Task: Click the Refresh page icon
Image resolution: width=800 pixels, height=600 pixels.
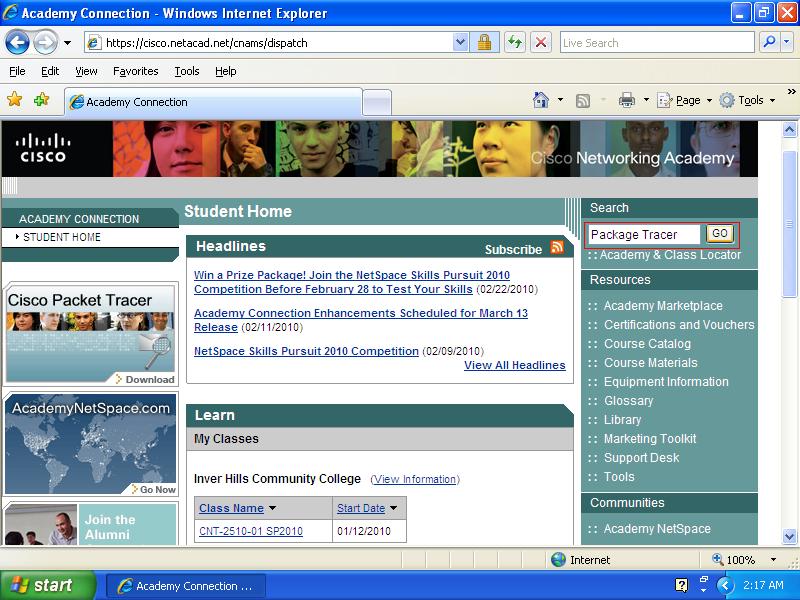Action: pyautogui.click(x=515, y=42)
